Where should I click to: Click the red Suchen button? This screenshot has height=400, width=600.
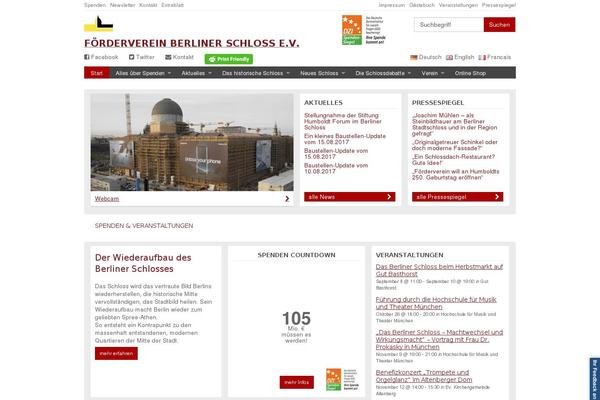coord(499,24)
